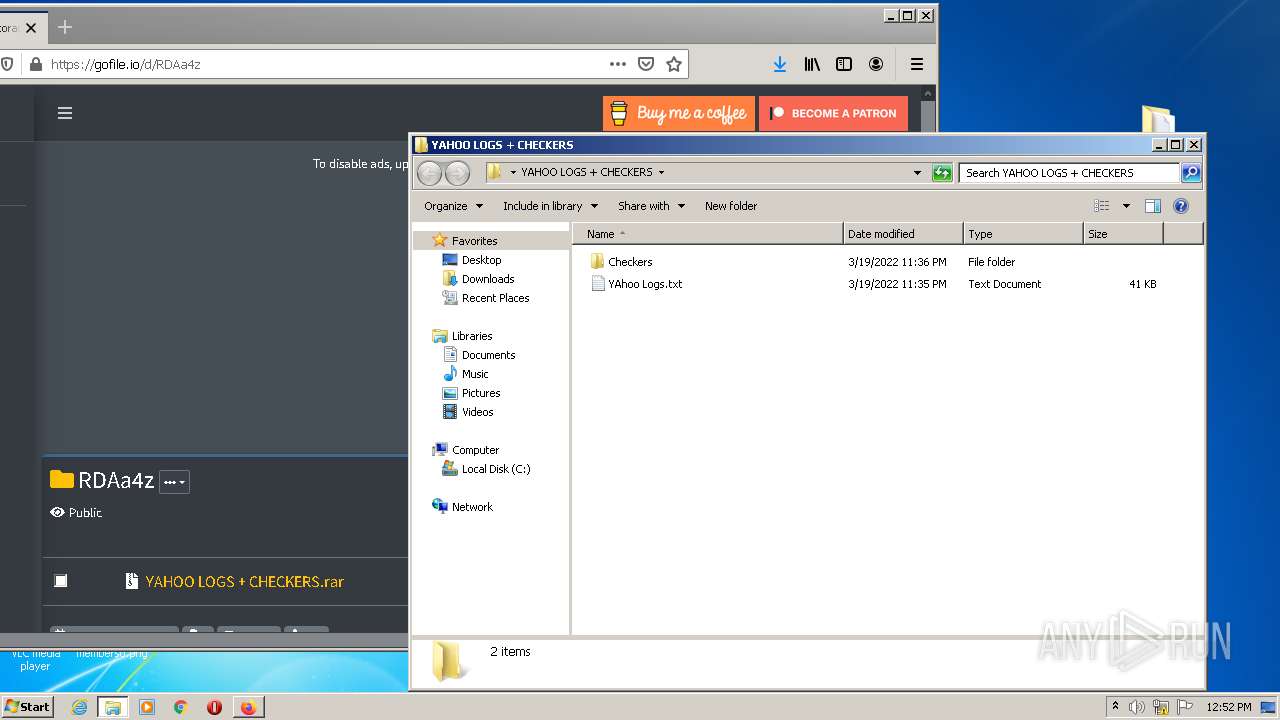Open the Organize dropdown menu

click(453, 206)
